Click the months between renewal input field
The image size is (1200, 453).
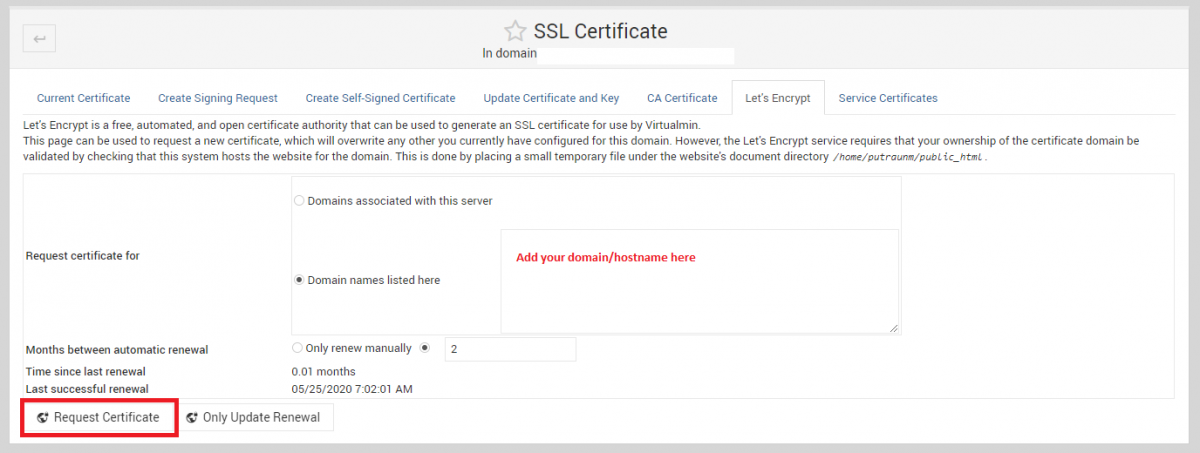click(510, 349)
